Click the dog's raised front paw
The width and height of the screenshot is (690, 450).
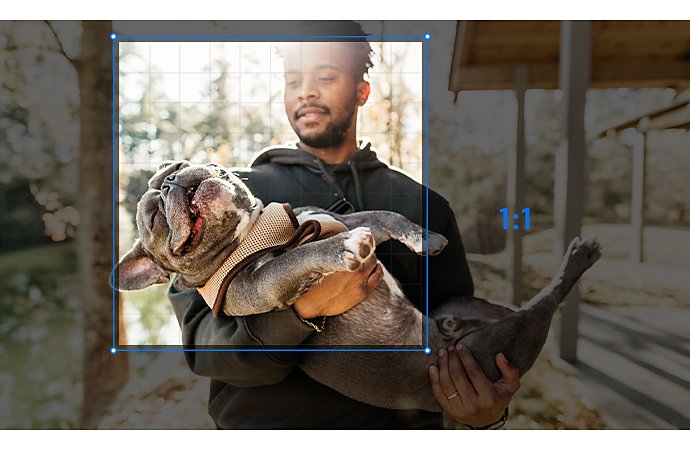[x=361, y=251]
